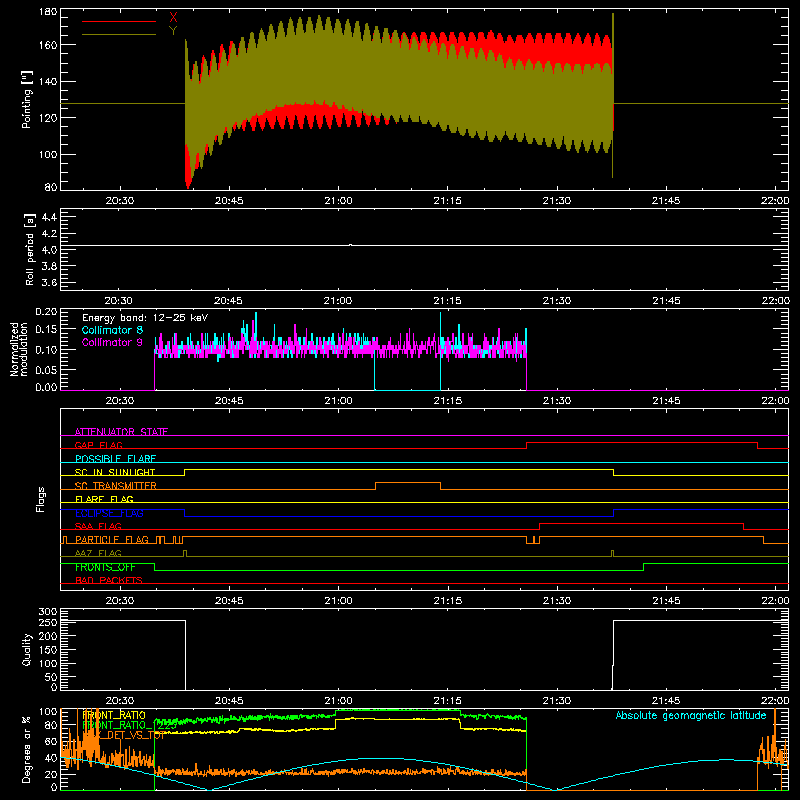Select the yellow FLARE_FLAG label

[x=104, y=499]
